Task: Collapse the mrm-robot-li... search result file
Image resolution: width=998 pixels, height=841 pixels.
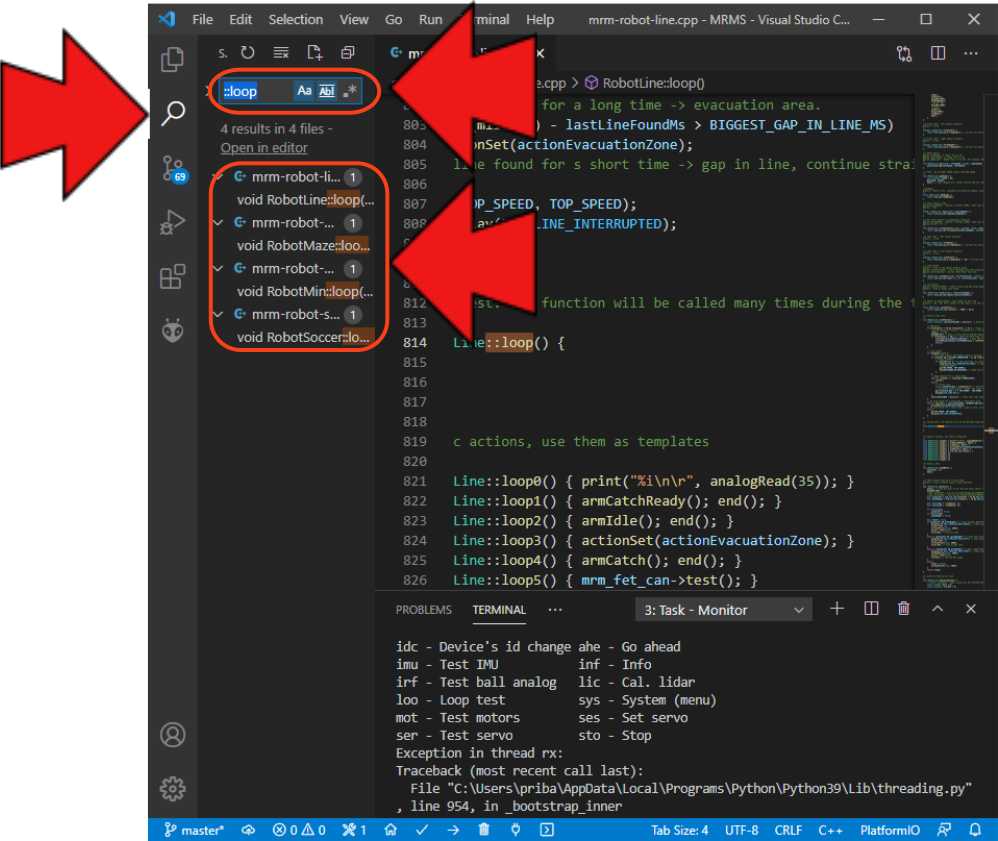Action: click(x=219, y=177)
